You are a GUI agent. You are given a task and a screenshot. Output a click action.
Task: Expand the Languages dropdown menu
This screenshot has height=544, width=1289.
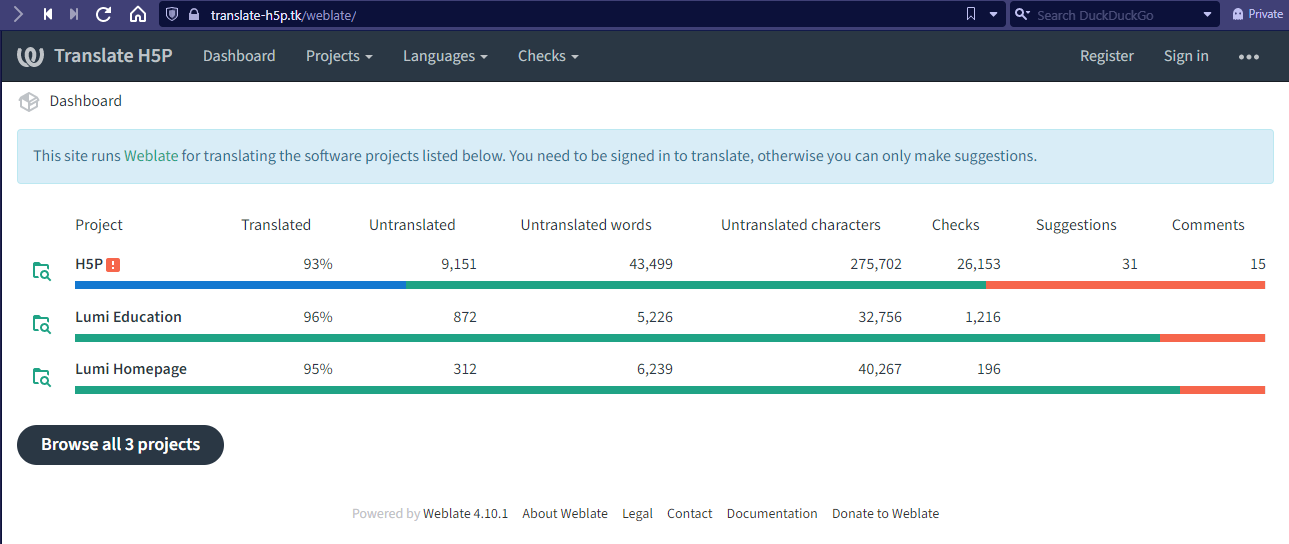(x=445, y=56)
